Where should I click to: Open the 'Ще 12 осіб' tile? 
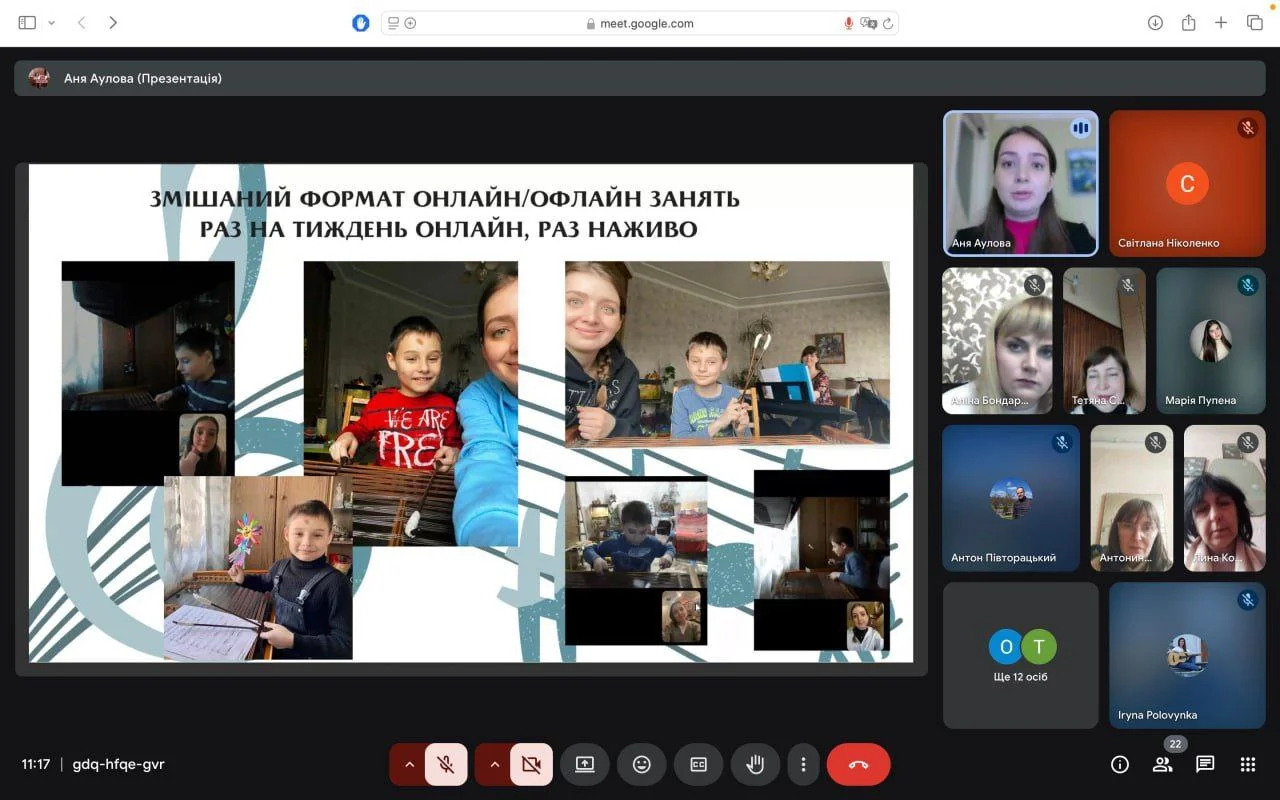tap(1020, 655)
